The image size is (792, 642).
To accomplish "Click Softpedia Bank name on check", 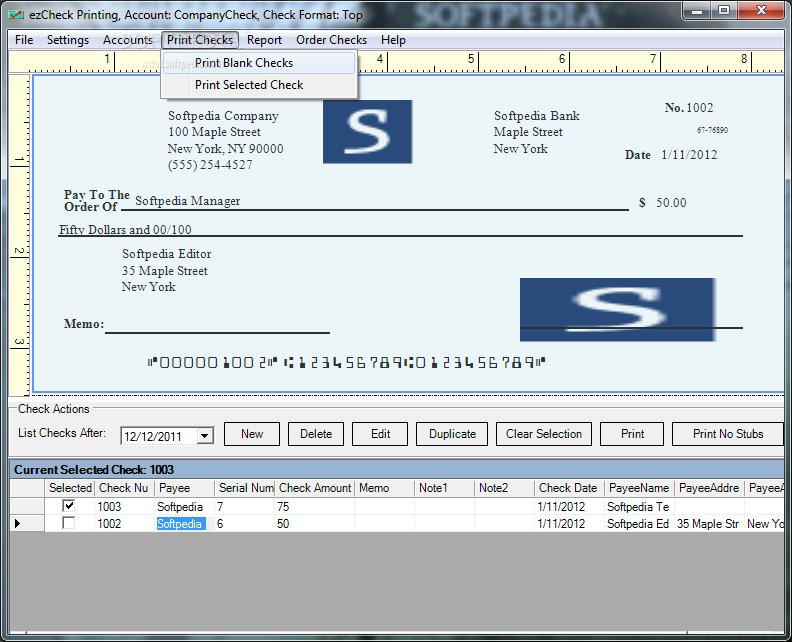I will click(x=536, y=116).
